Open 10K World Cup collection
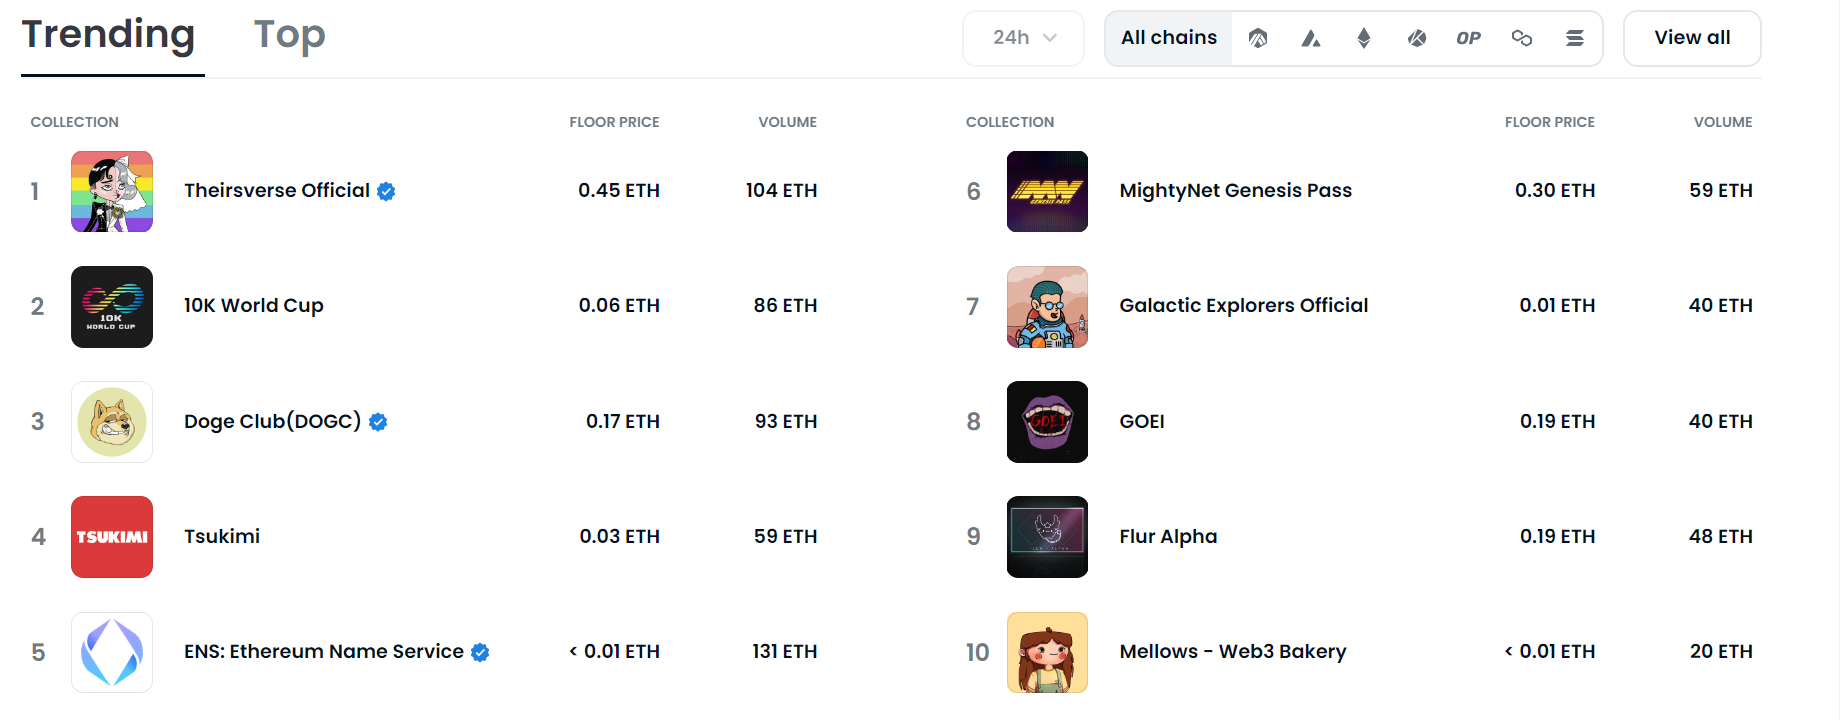 (254, 305)
